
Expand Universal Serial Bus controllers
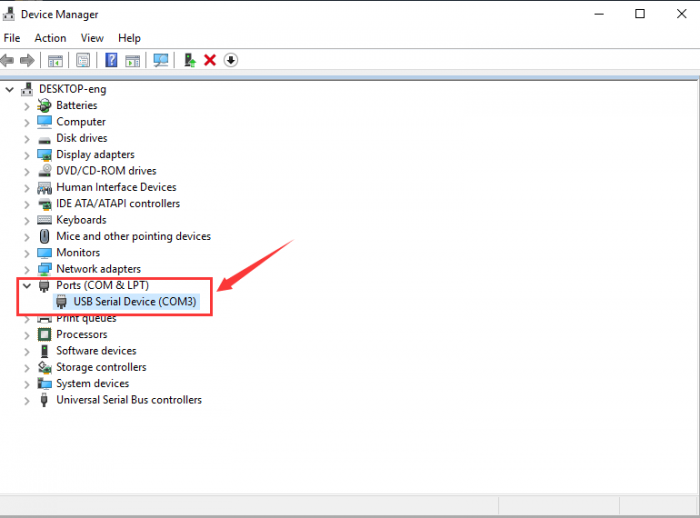(27, 400)
